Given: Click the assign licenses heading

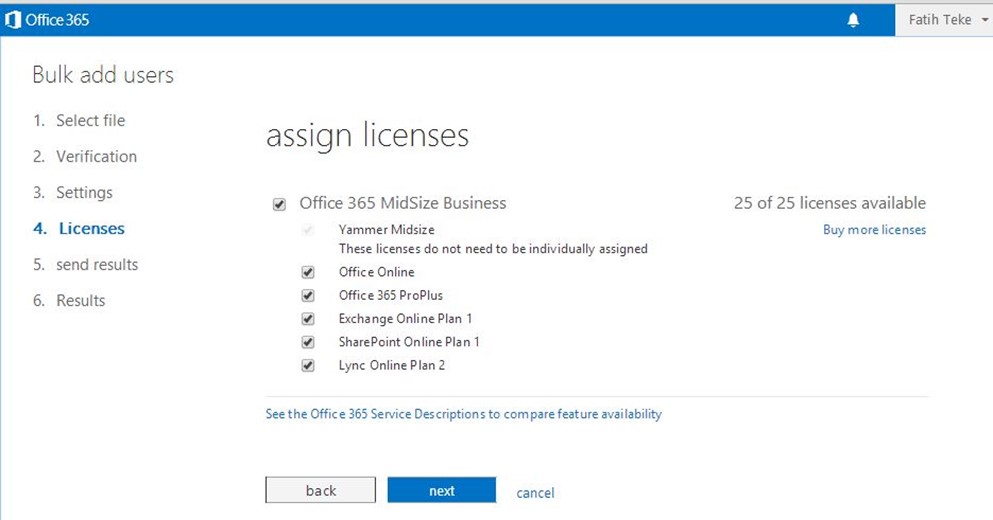Looking at the screenshot, I should tap(367, 136).
